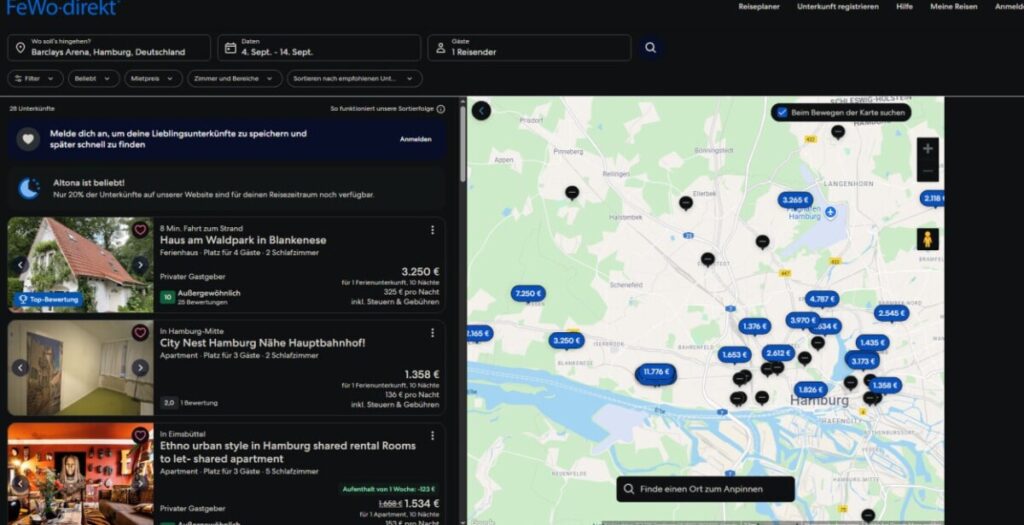Click the 'Altona ist beliebt!' notice
Screen dimensions: 1024x525
pos(227,189)
